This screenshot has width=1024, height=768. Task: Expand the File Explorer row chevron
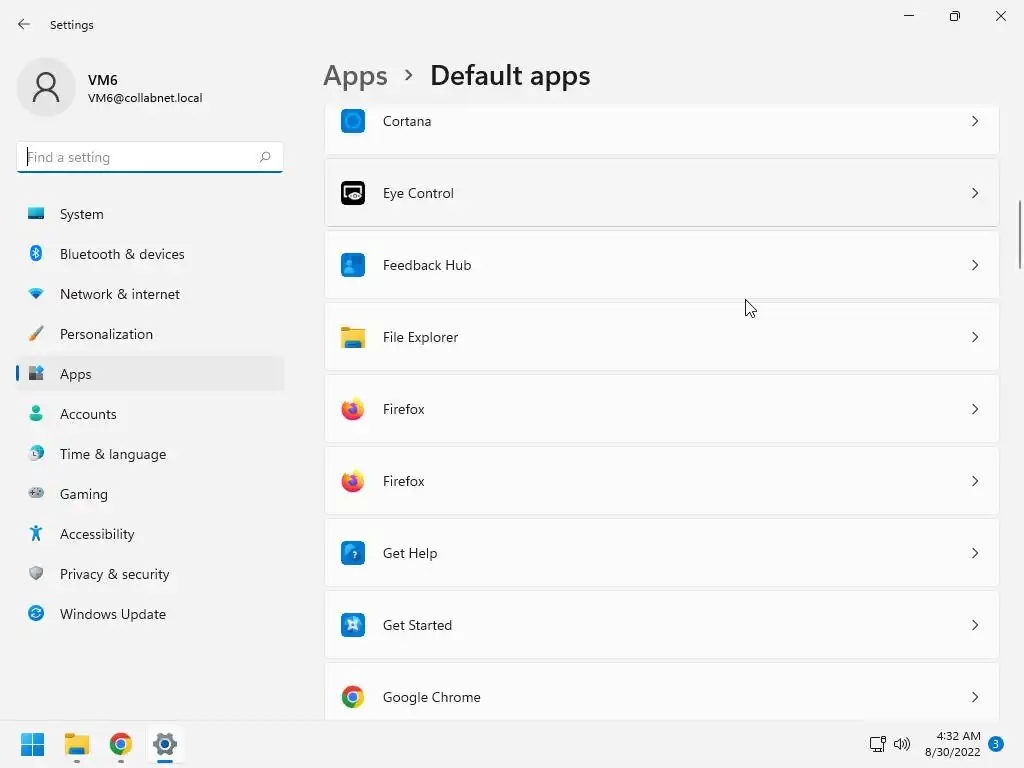click(x=974, y=337)
